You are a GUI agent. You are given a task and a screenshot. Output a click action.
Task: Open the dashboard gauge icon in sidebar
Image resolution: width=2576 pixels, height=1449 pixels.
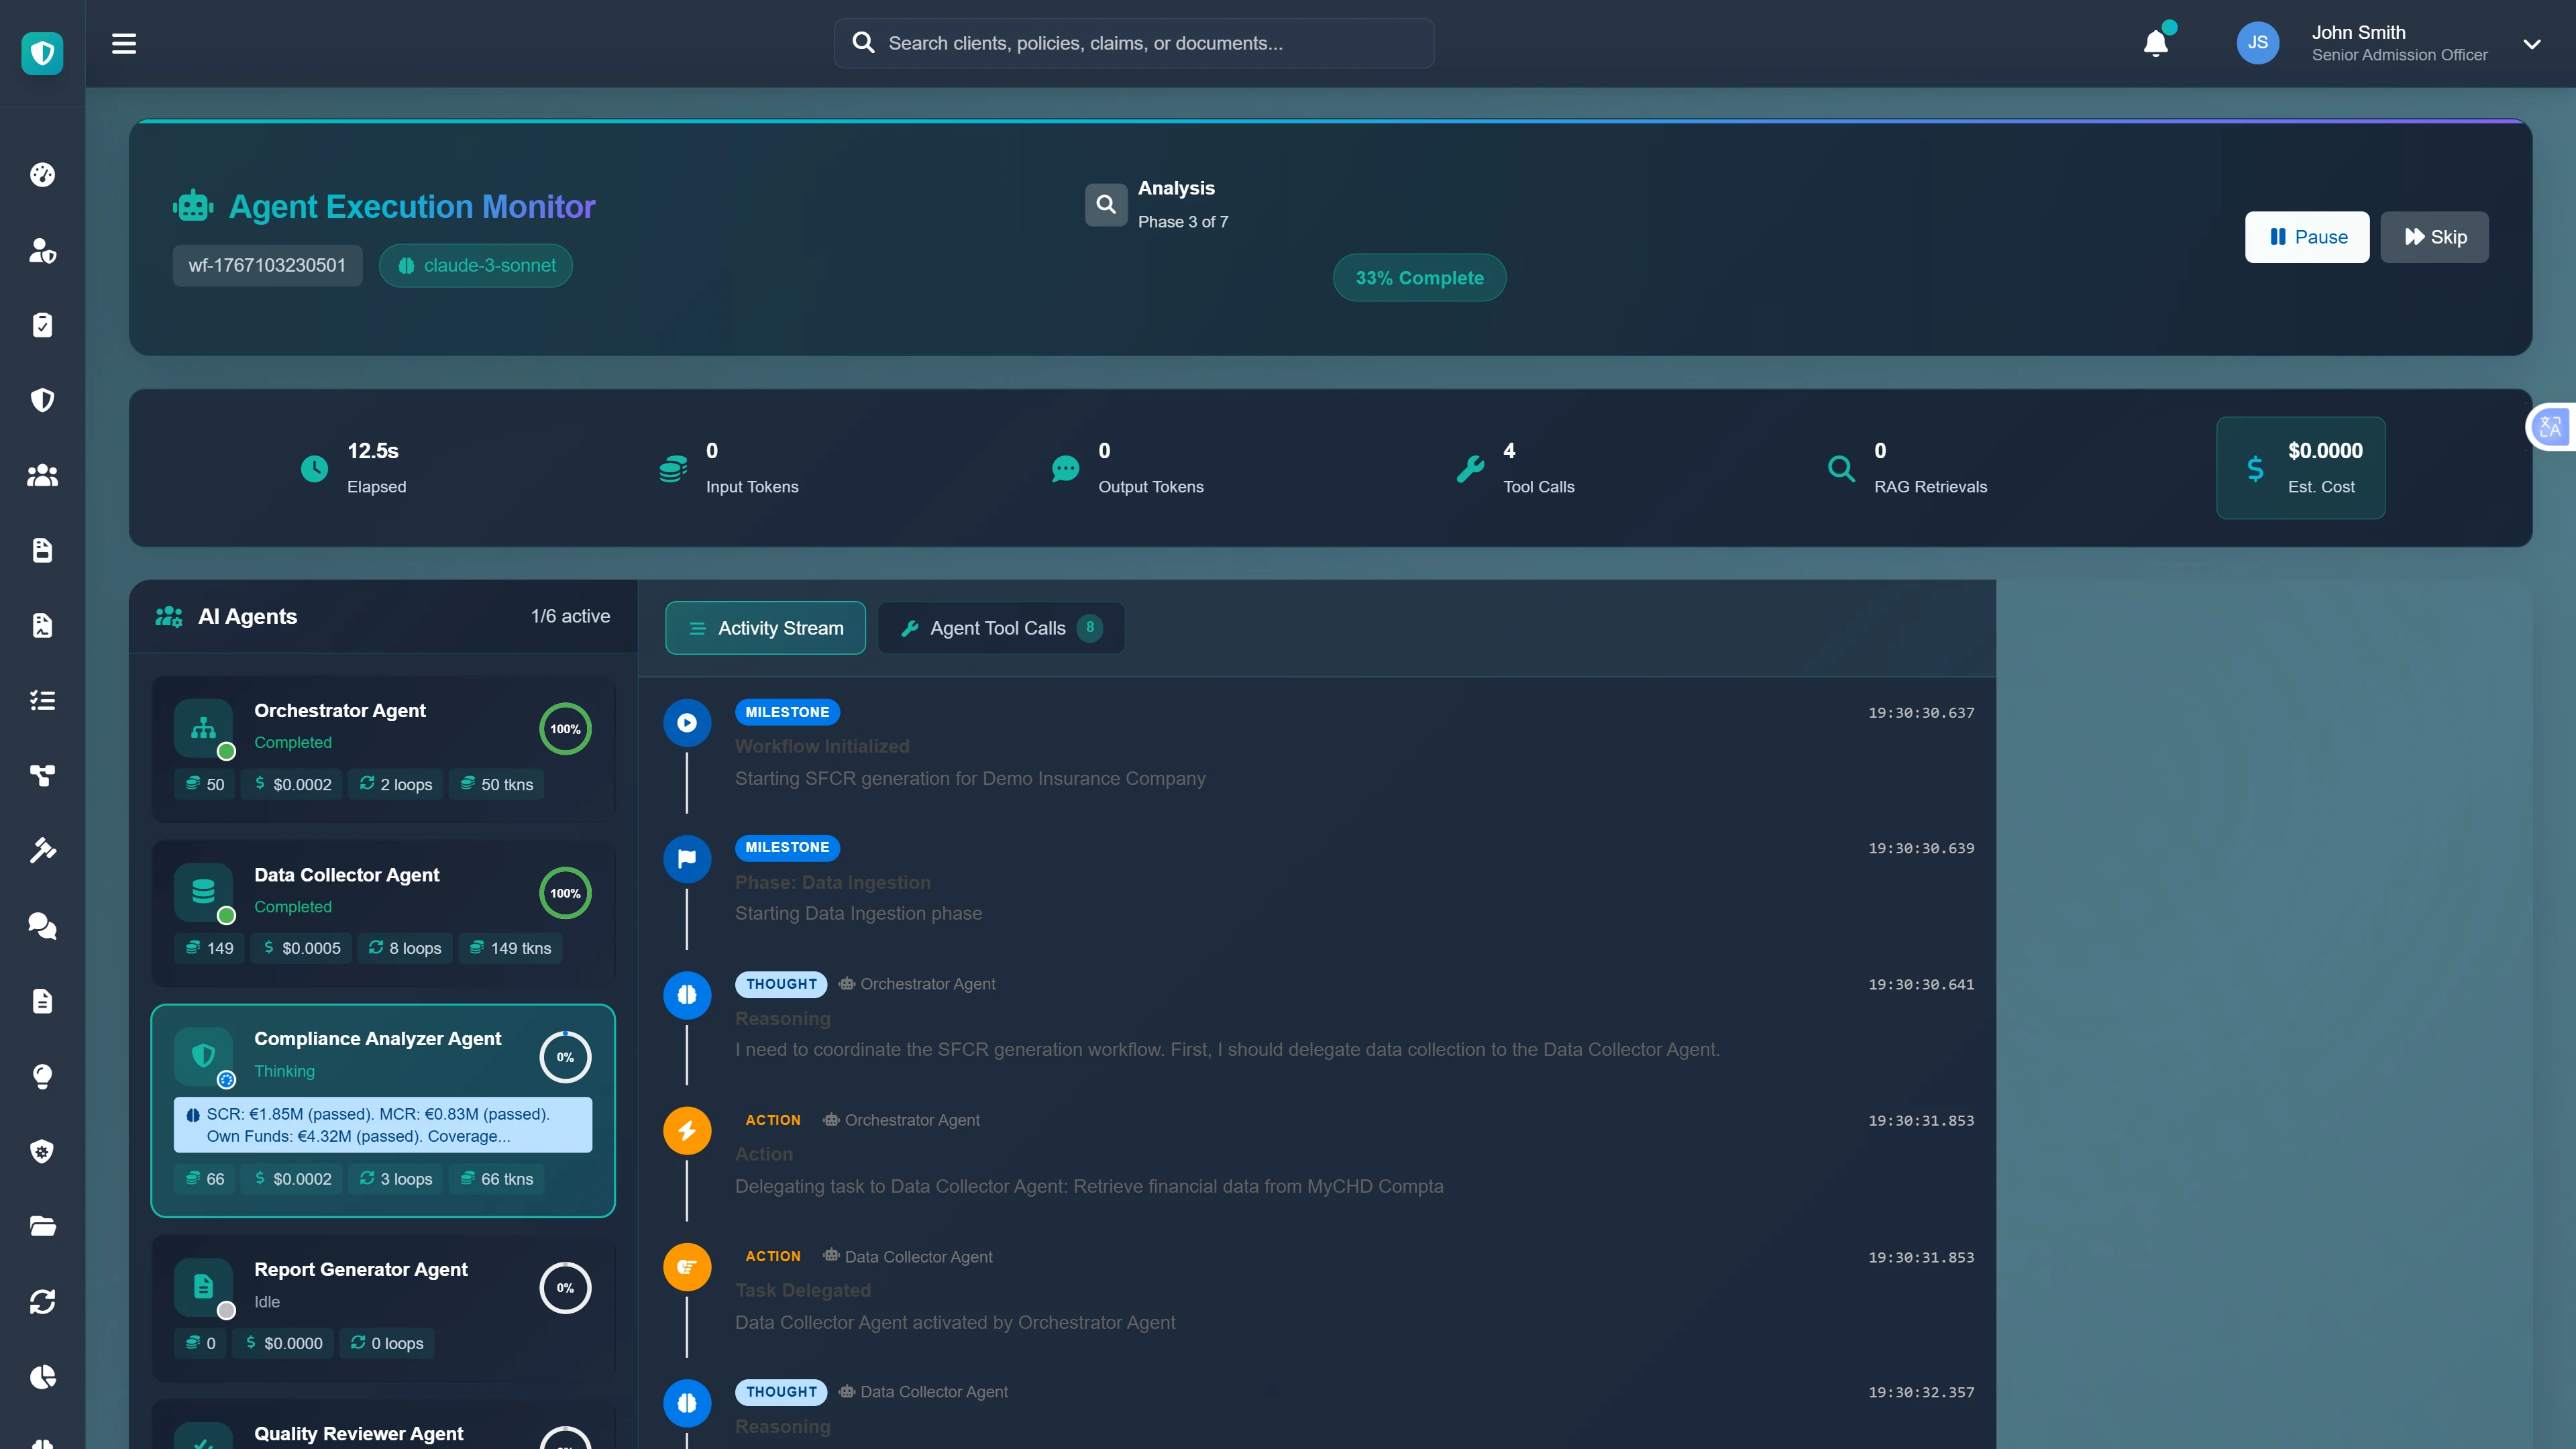click(42, 174)
